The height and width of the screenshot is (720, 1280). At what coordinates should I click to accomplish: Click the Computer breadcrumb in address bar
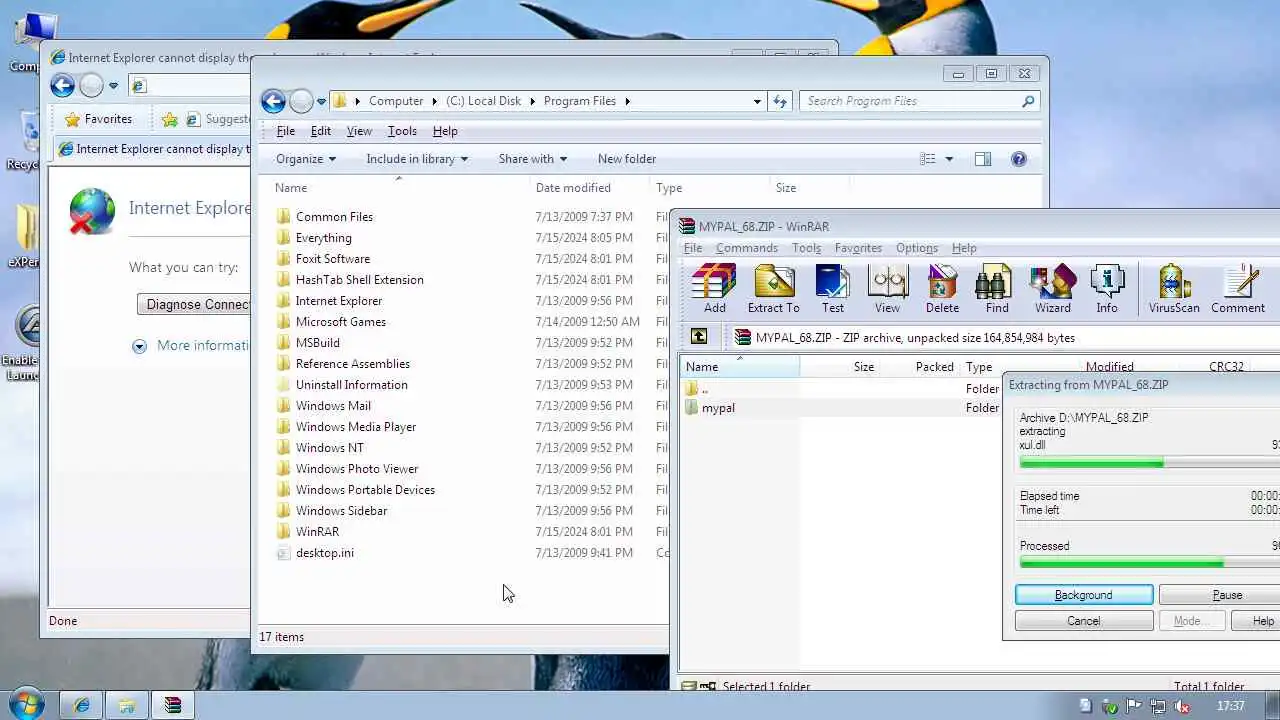click(x=396, y=101)
